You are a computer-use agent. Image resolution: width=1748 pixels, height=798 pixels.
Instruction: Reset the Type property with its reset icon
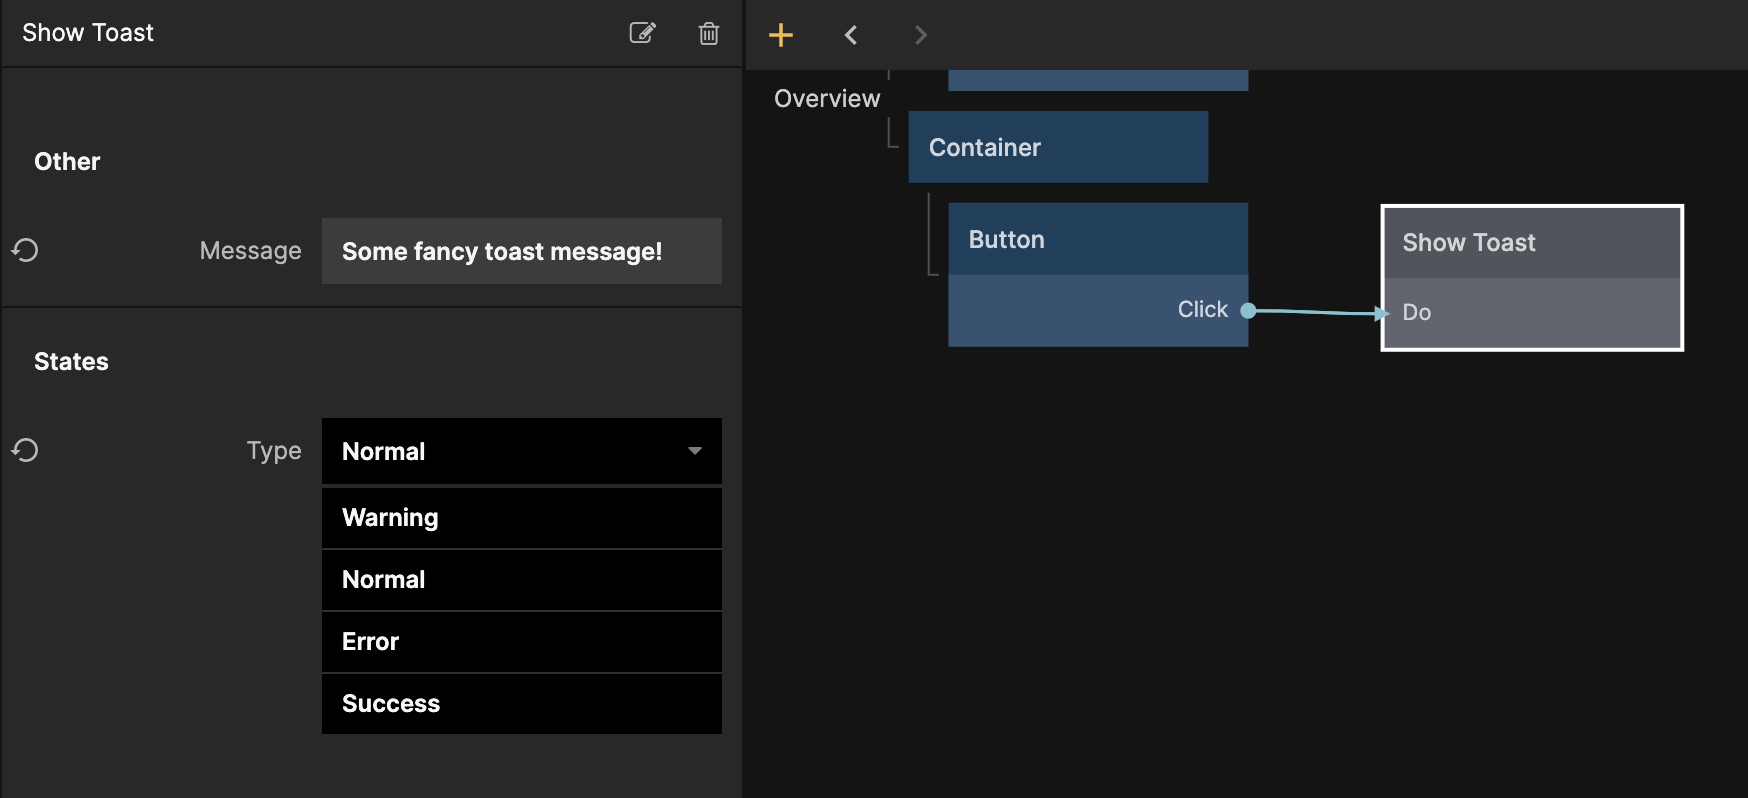click(x=25, y=450)
